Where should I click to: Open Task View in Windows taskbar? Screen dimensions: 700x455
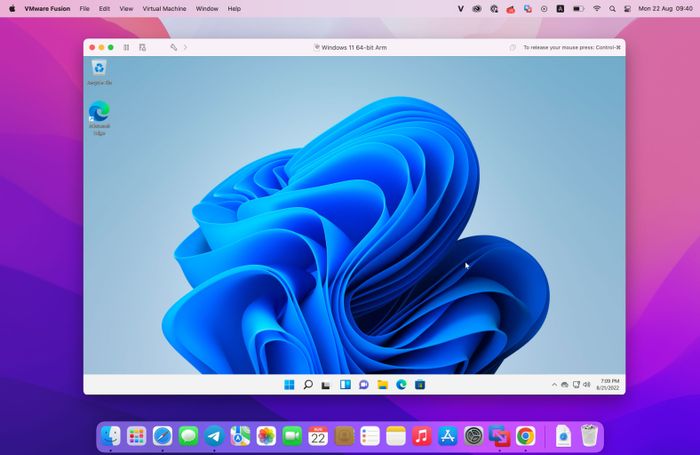click(x=326, y=384)
